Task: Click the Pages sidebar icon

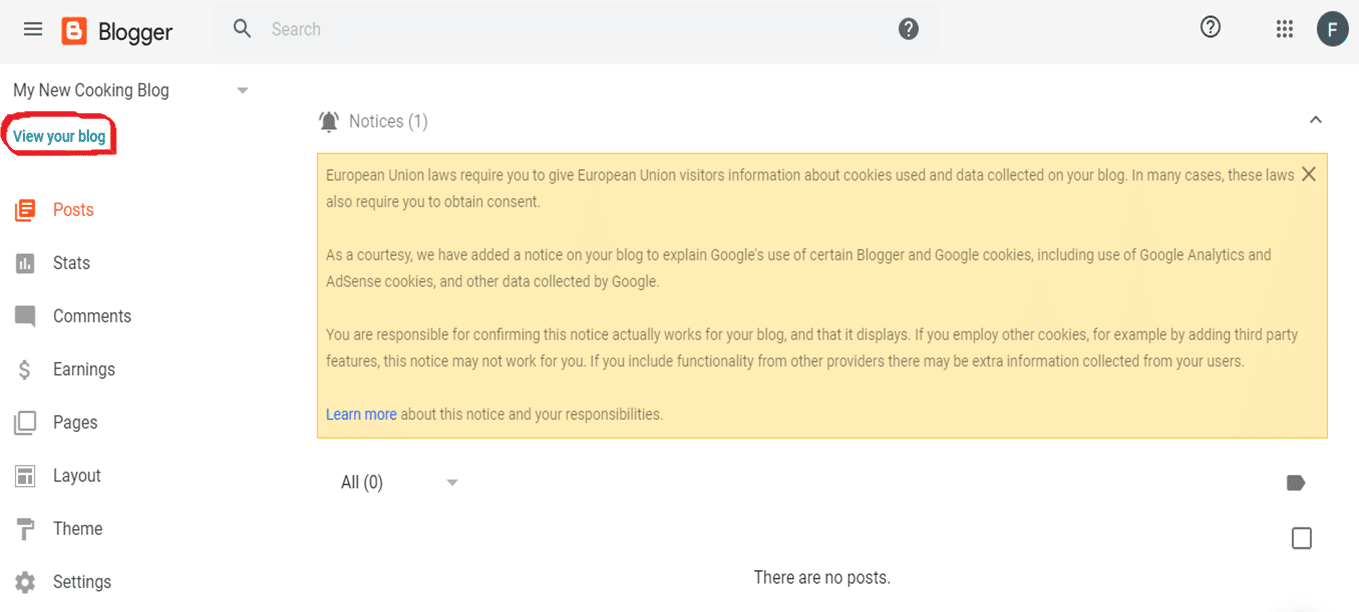Action: point(25,423)
